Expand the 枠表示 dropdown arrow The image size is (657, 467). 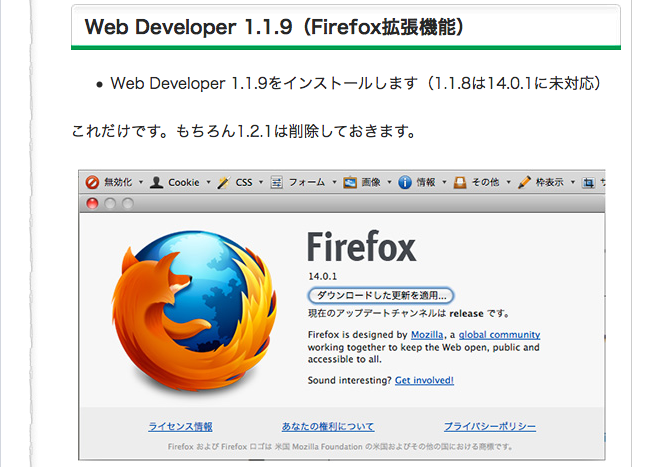click(573, 182)
